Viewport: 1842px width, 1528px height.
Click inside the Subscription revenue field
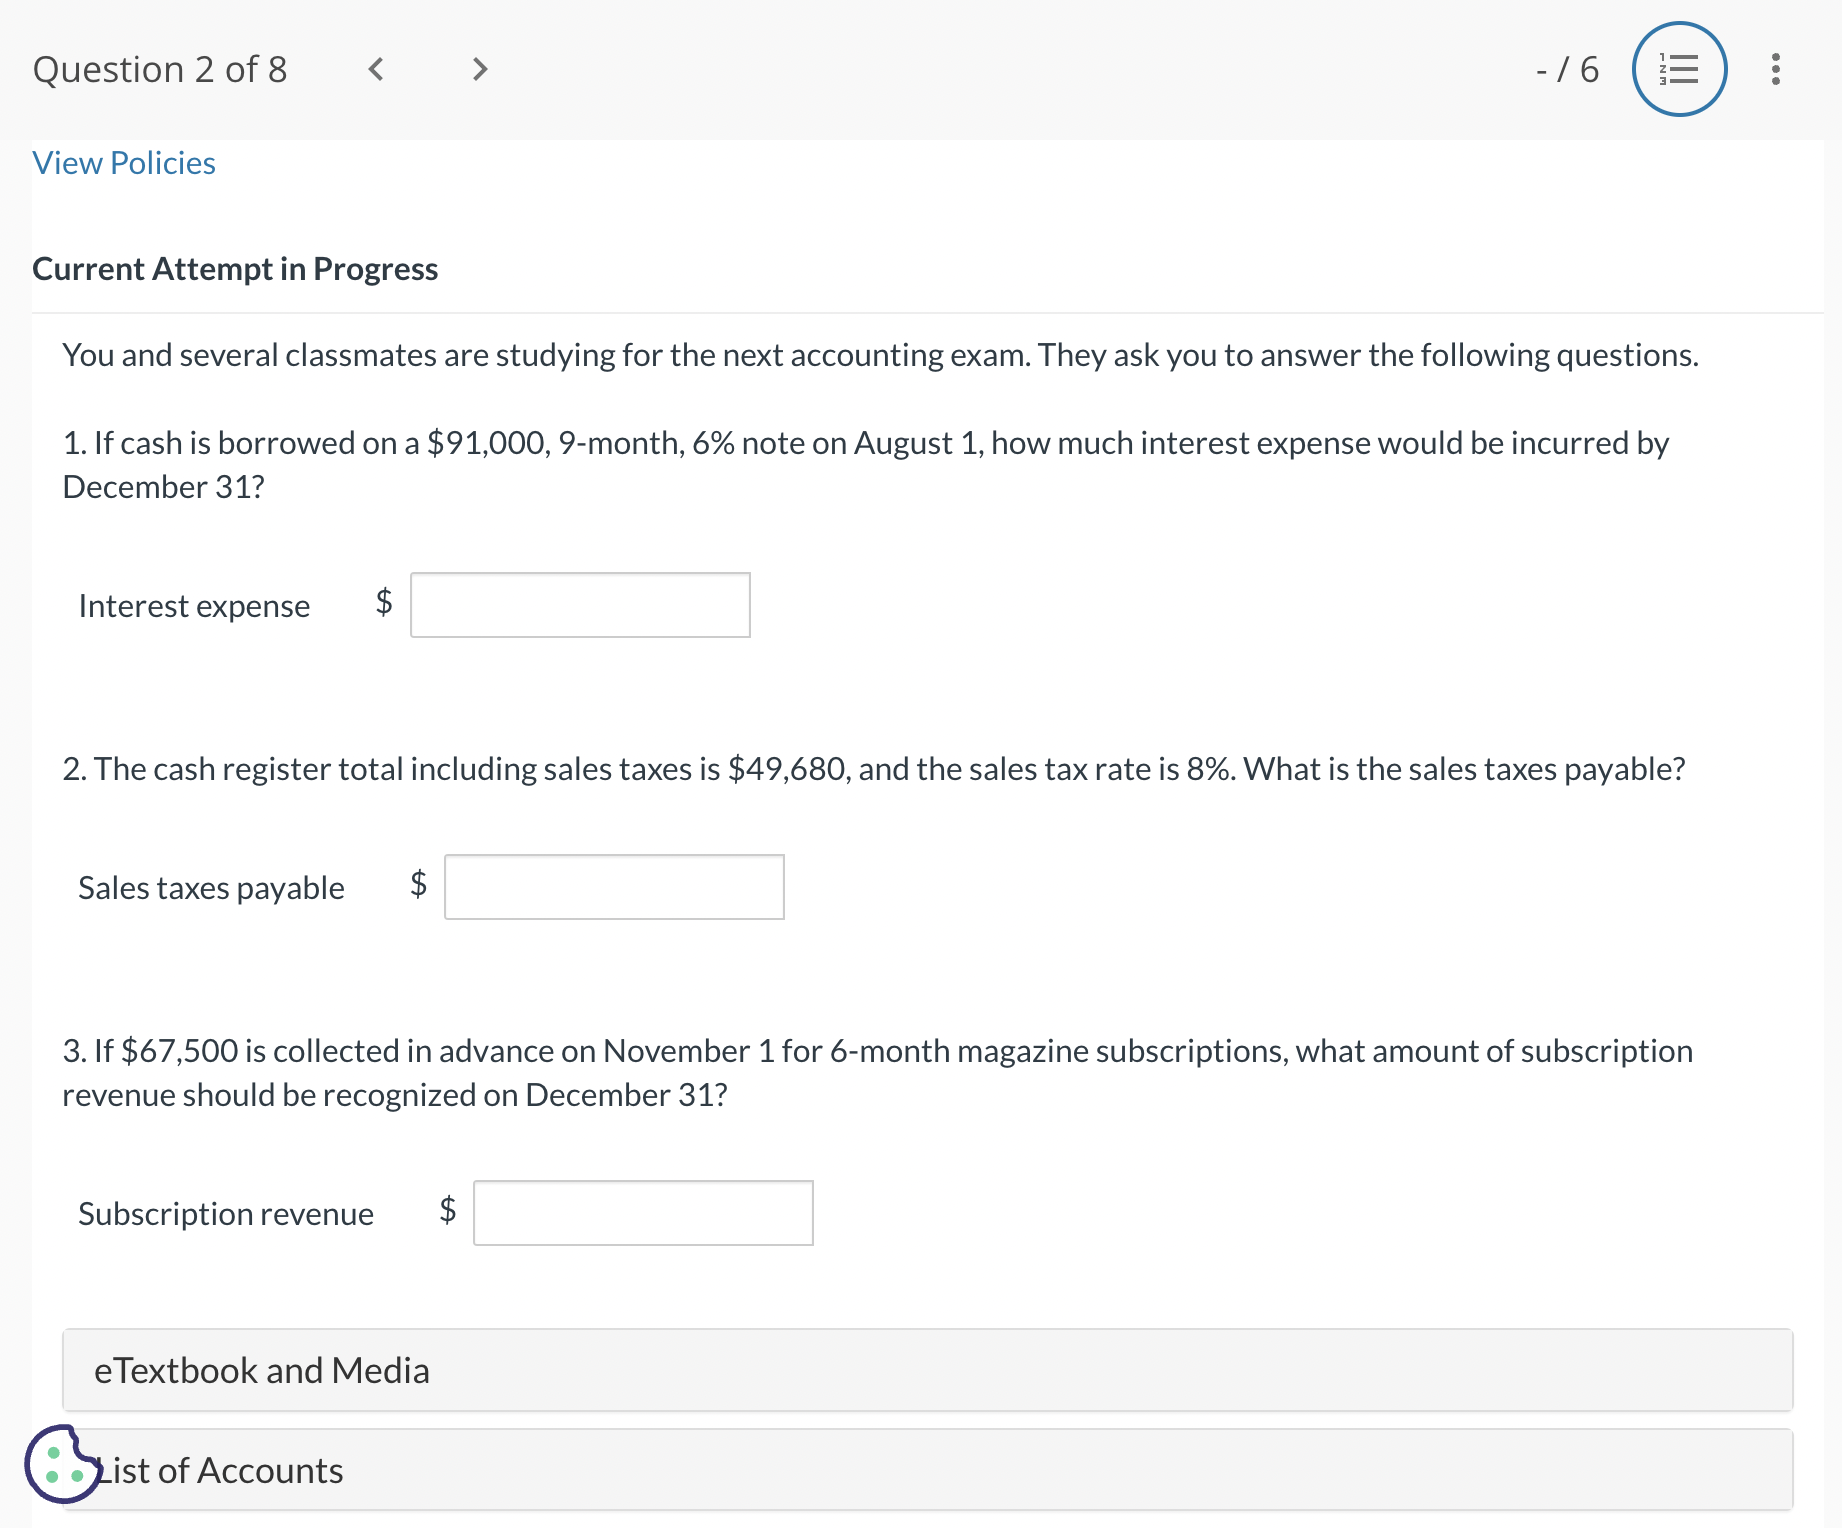pyautogui.click(x=643, y=1212)
